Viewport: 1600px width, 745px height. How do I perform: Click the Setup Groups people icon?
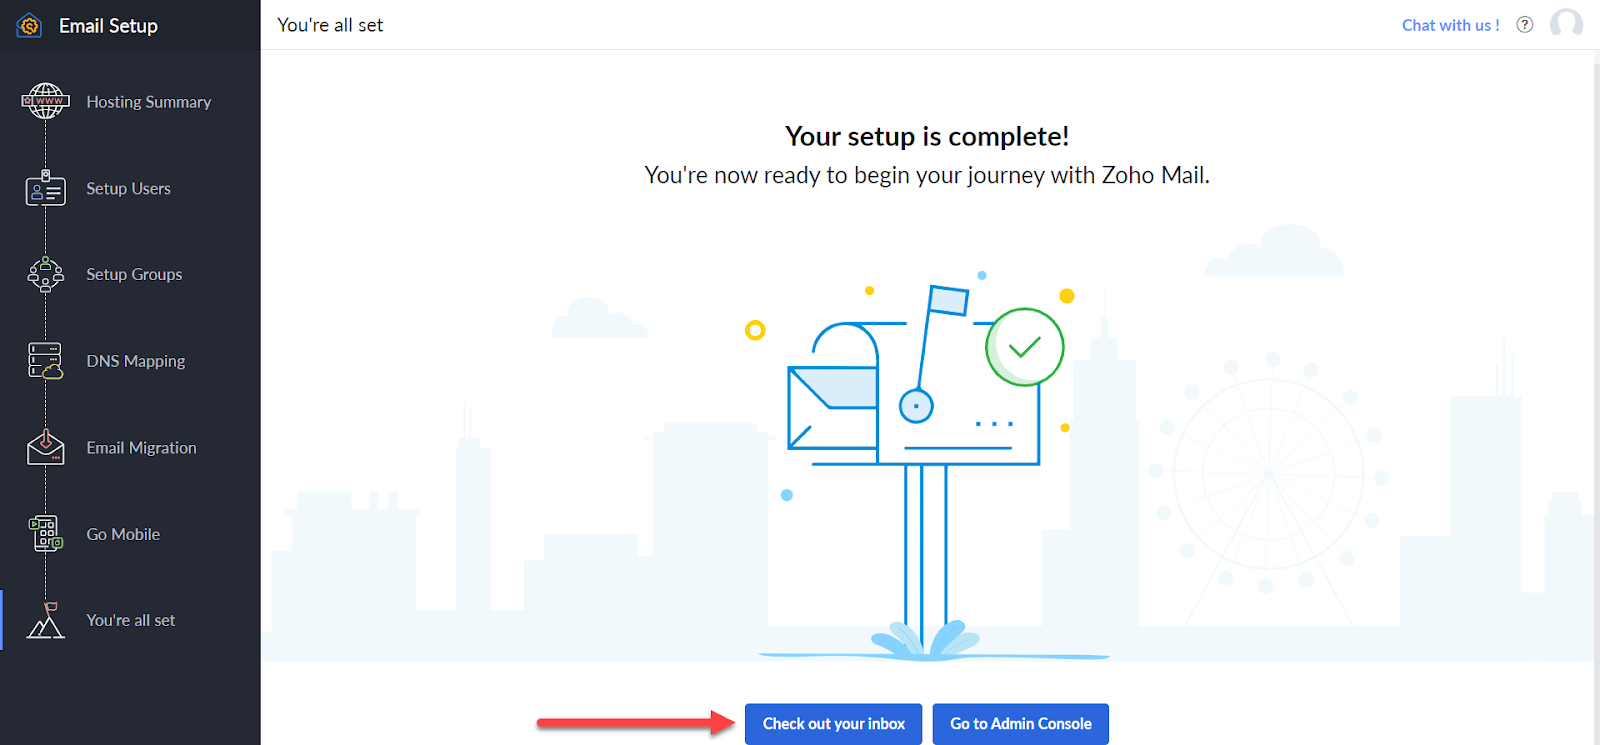[45, 274]
